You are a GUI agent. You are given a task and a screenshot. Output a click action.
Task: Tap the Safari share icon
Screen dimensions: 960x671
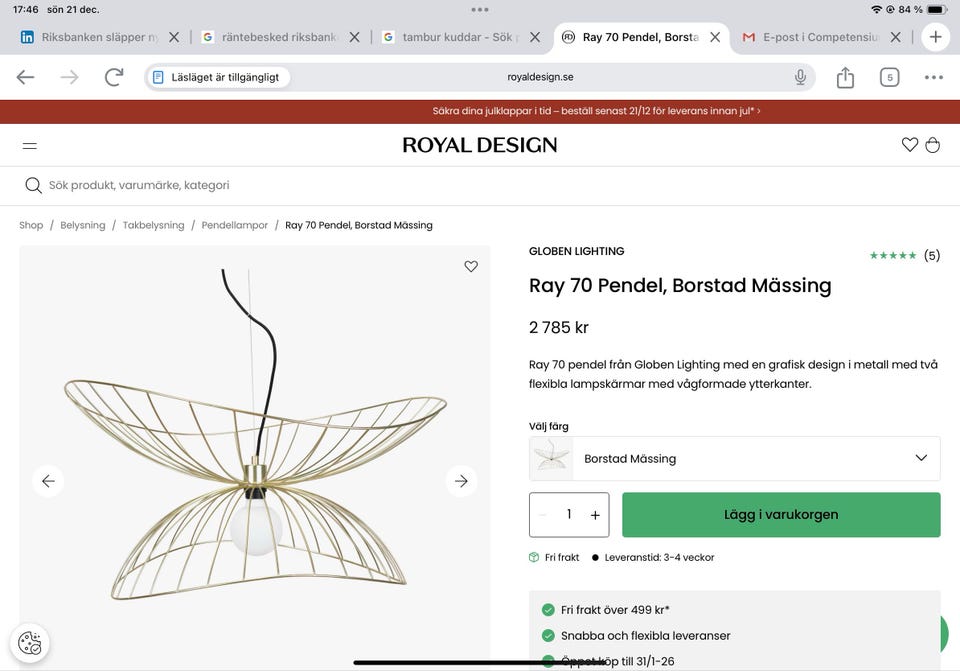[845, 77]
